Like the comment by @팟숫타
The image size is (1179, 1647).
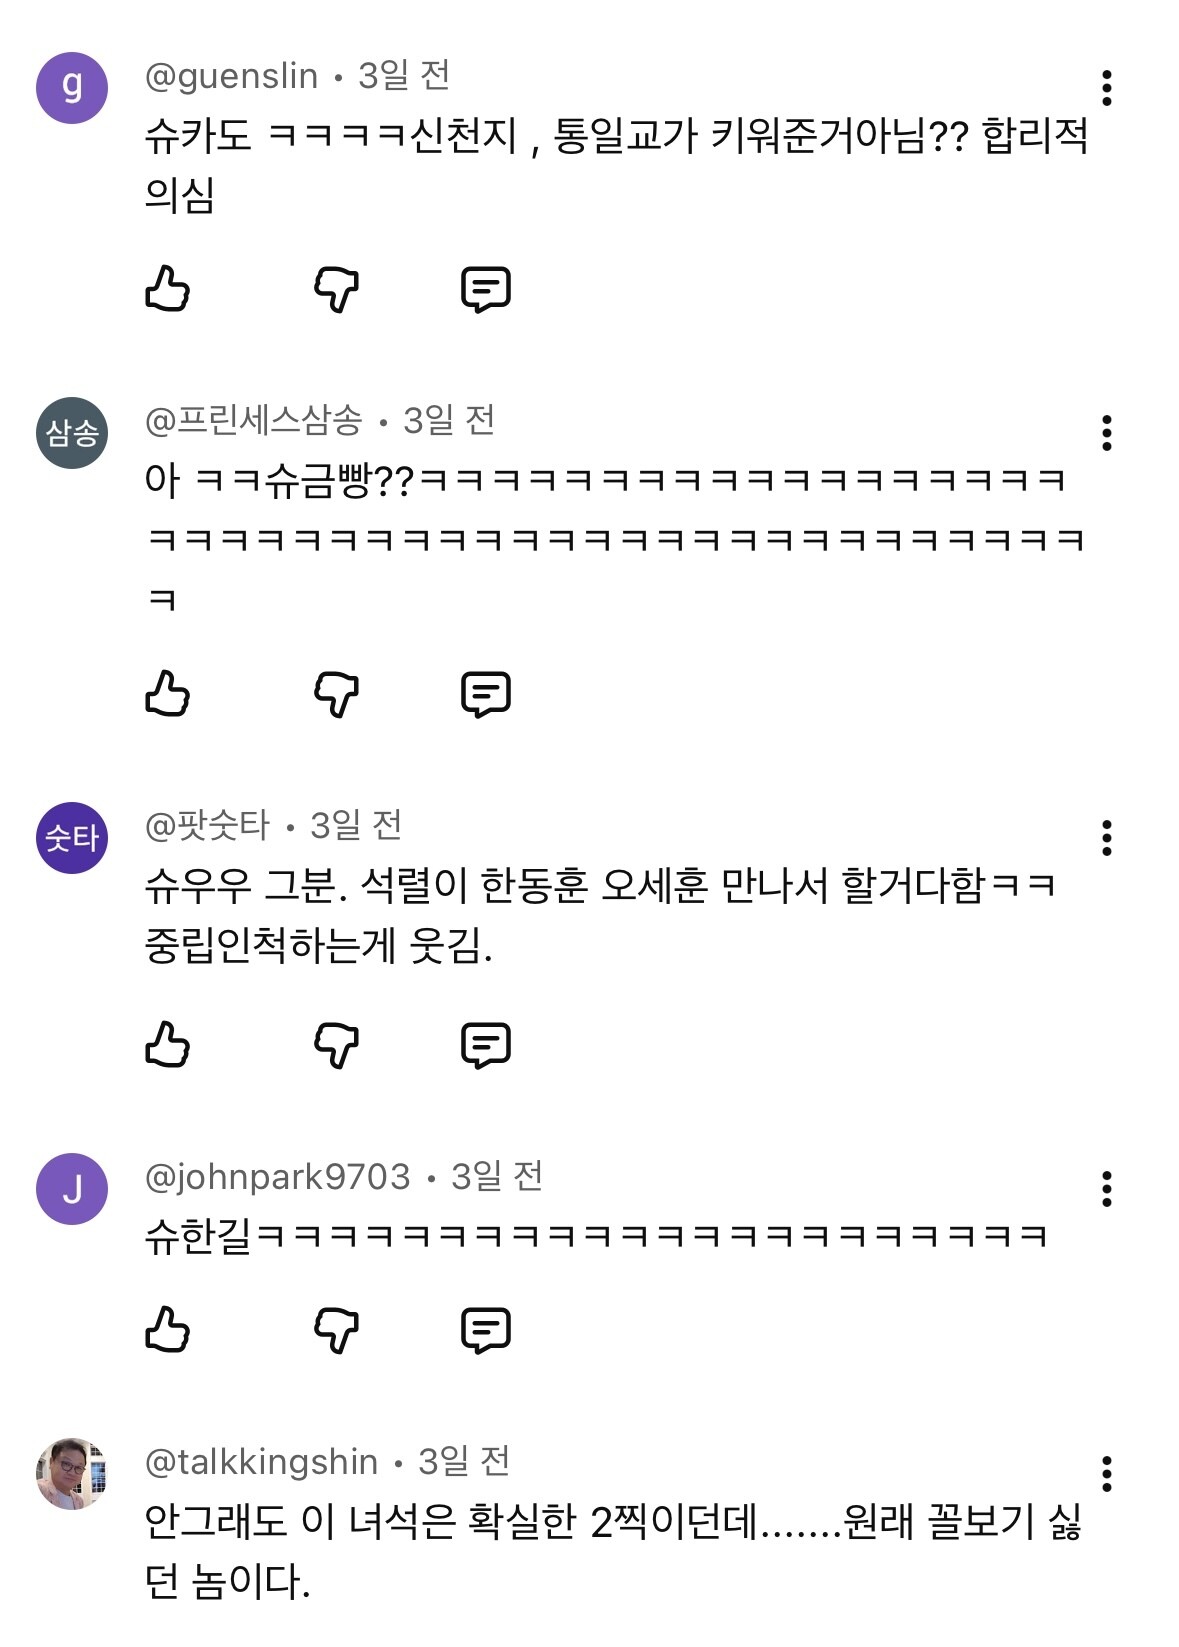coord(167,1045)
